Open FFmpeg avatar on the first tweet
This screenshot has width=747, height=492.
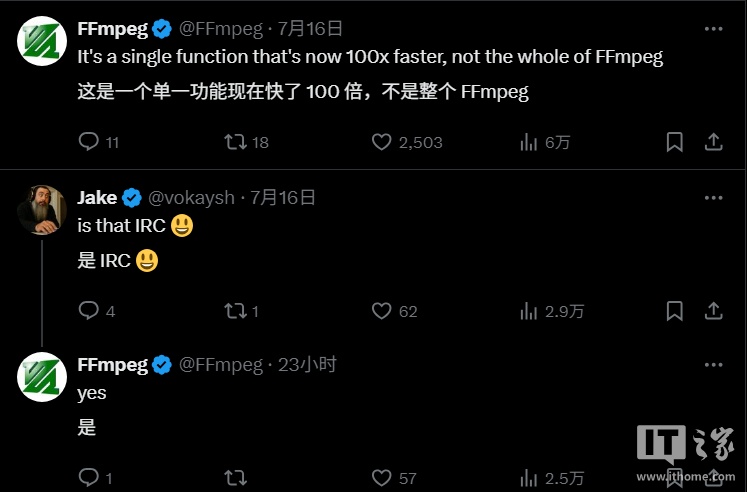(x=42, y=41)
